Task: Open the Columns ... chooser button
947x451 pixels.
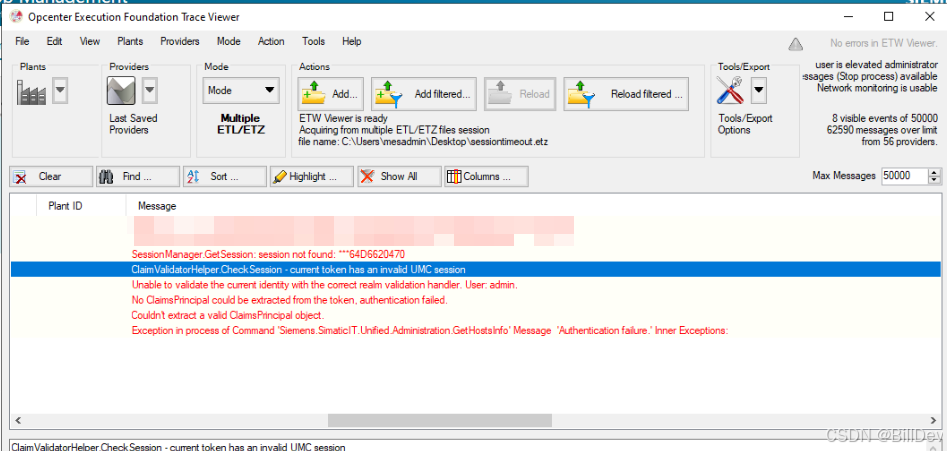Action: (x=486, y=176)
